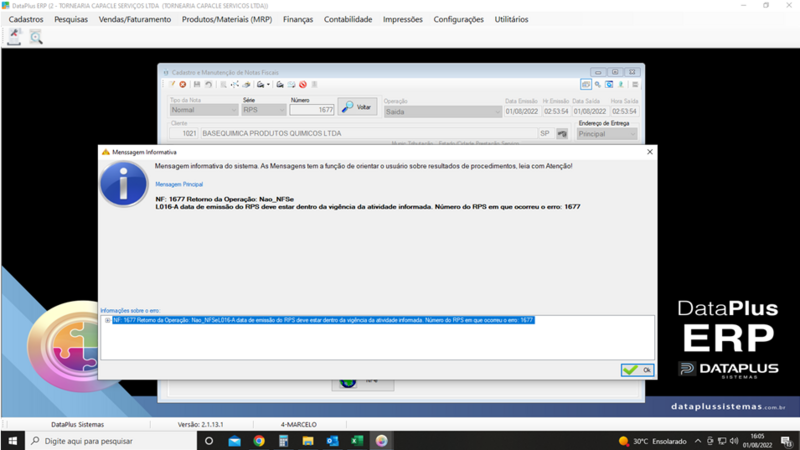Click the client code field 1021
Viewport: 800px width, 450px height.
pyautogui.click(x=184, y=133)
